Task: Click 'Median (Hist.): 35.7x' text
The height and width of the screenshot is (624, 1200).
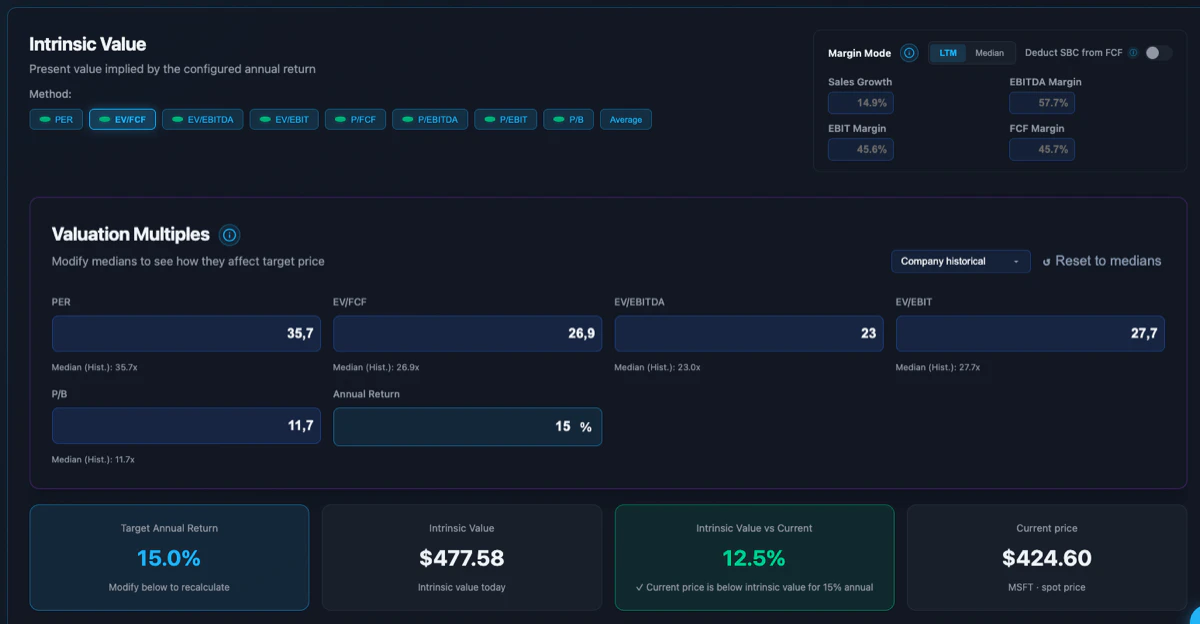Action: click(x=94, y=367)
